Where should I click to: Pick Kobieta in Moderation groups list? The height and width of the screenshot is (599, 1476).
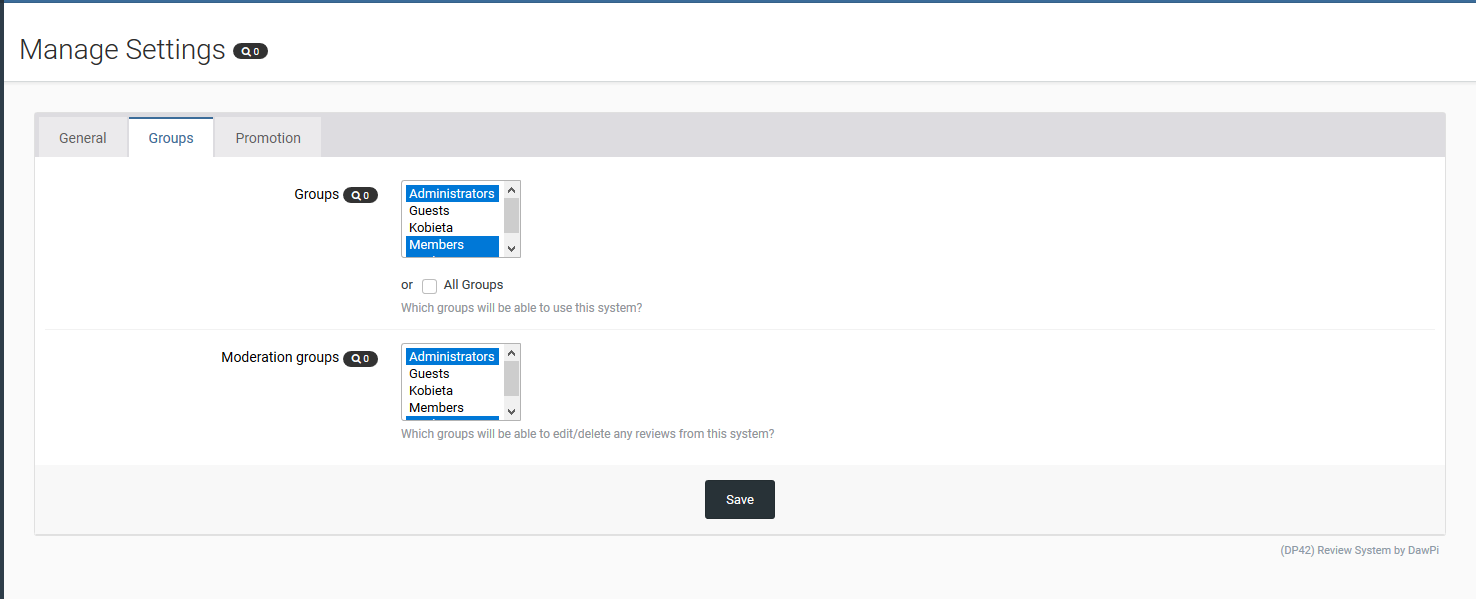(431, 391)
